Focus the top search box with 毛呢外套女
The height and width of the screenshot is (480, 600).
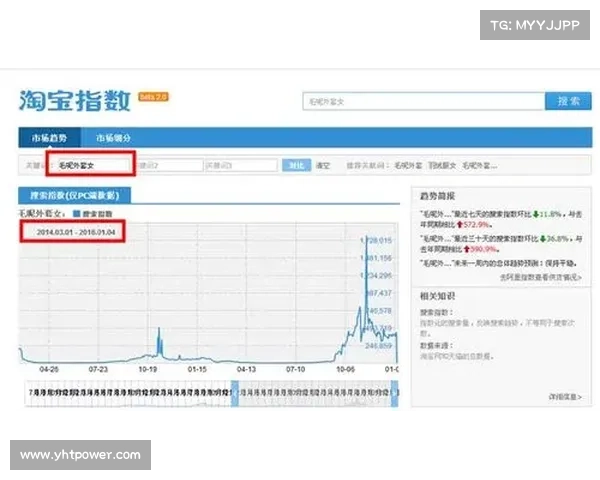[424, 101]
